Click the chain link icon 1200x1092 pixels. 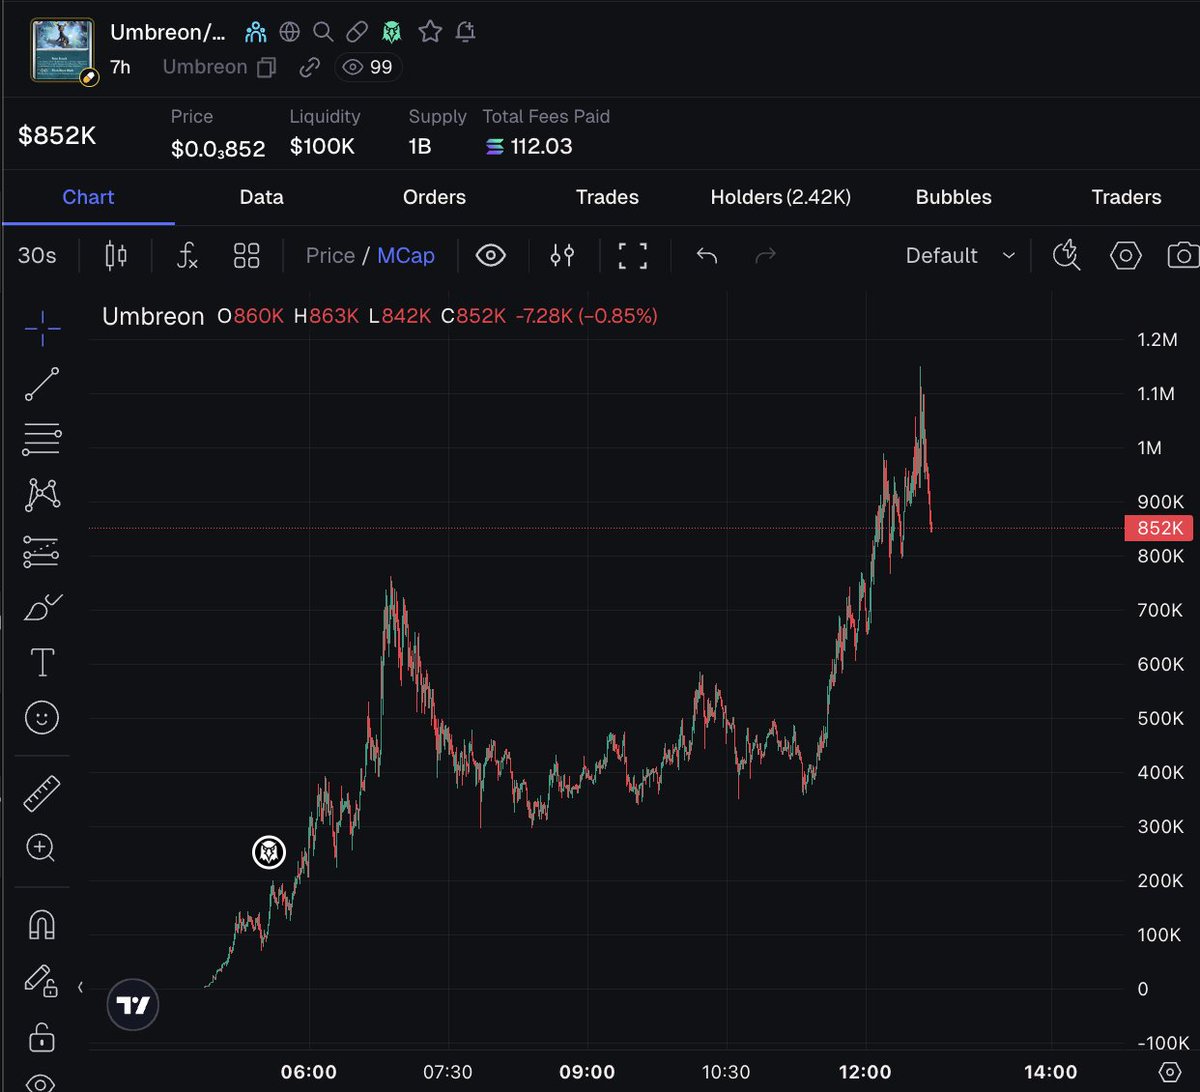(310, 68)
